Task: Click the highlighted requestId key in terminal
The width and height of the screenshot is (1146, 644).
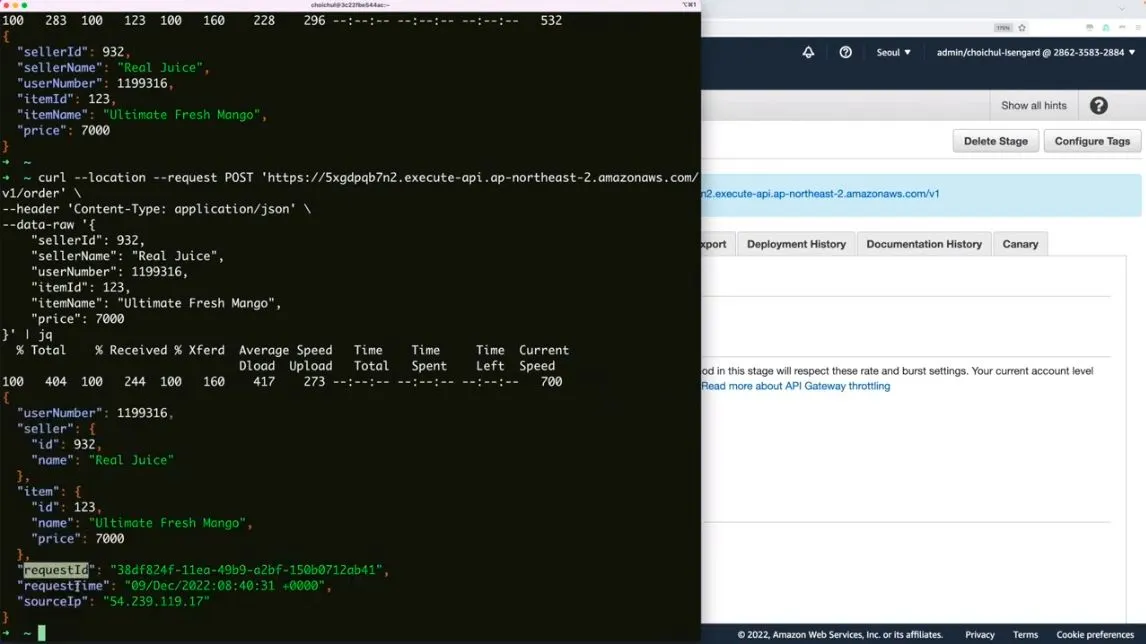Action: (x=56, y=569)
